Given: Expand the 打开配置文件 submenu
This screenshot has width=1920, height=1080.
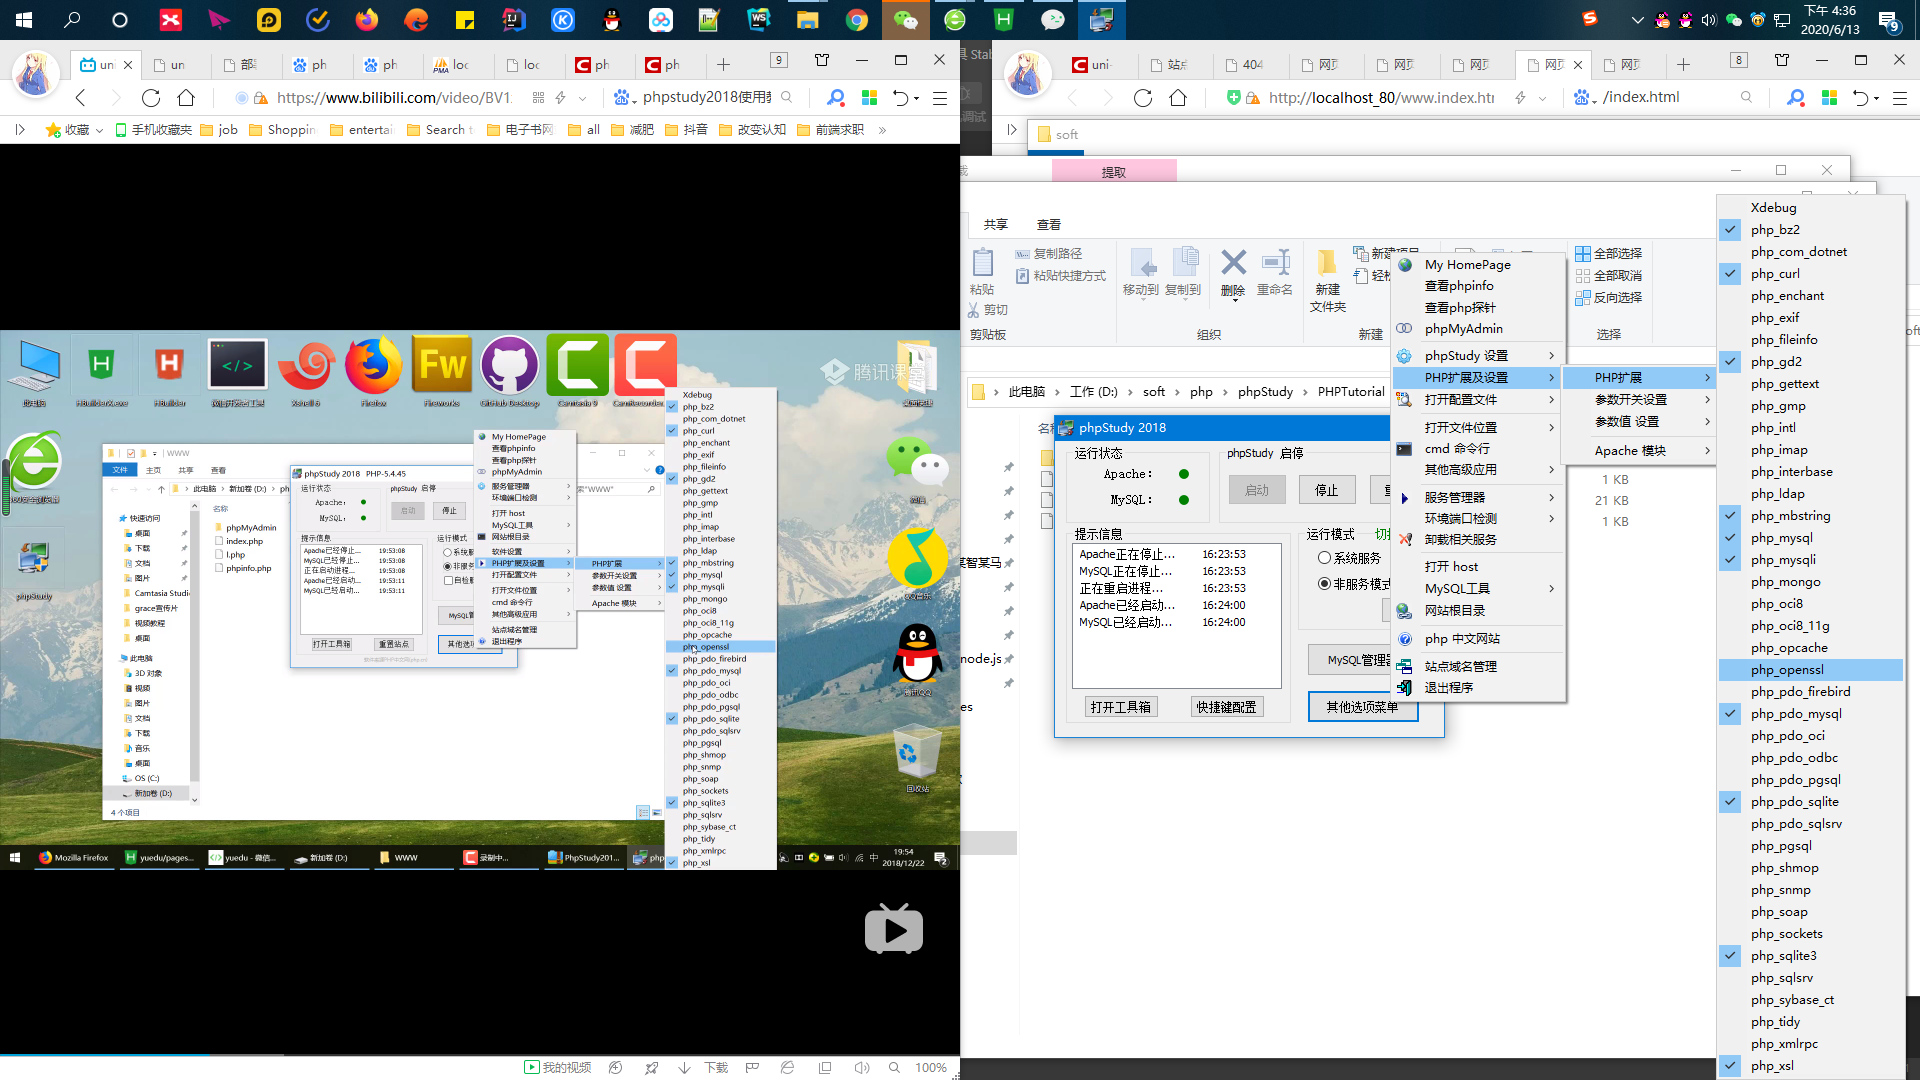Looking at the screenshot, I should tap(1477, 400).
